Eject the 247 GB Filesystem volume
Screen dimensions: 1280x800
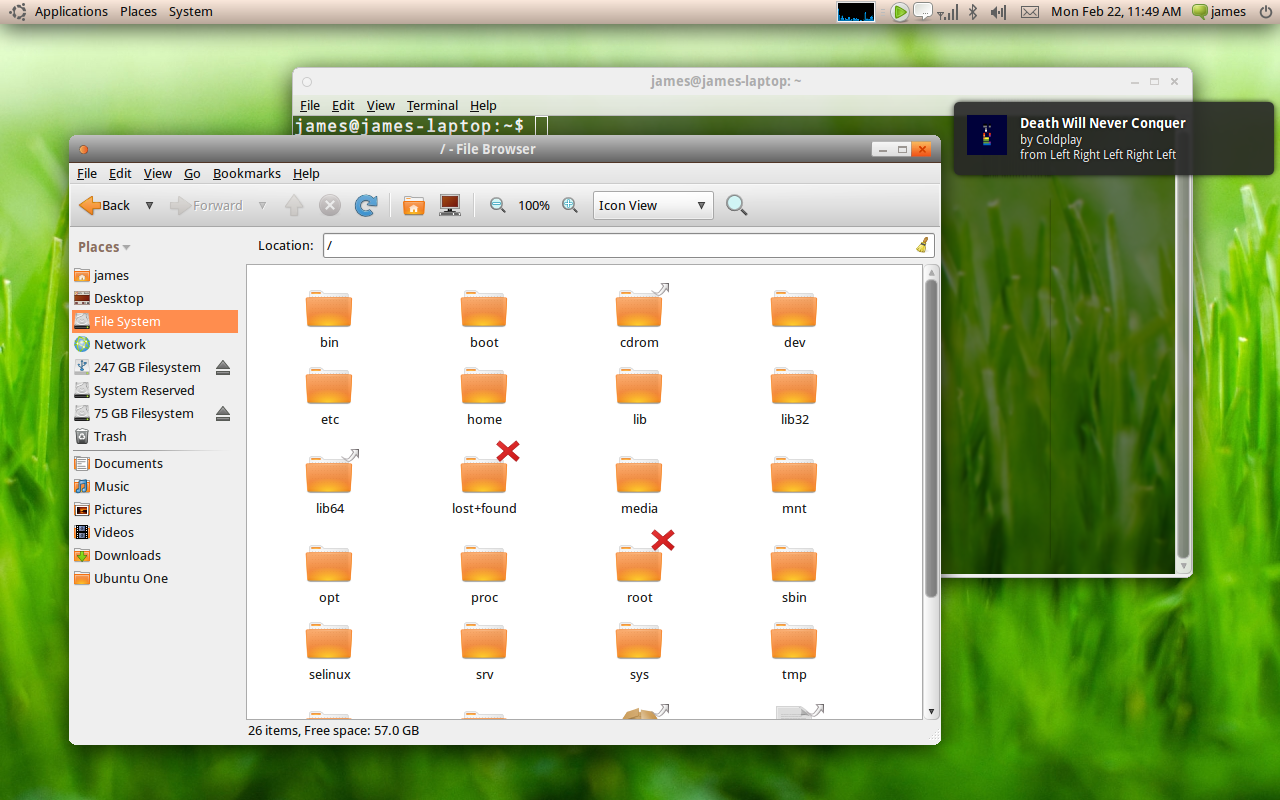[223, 367]
